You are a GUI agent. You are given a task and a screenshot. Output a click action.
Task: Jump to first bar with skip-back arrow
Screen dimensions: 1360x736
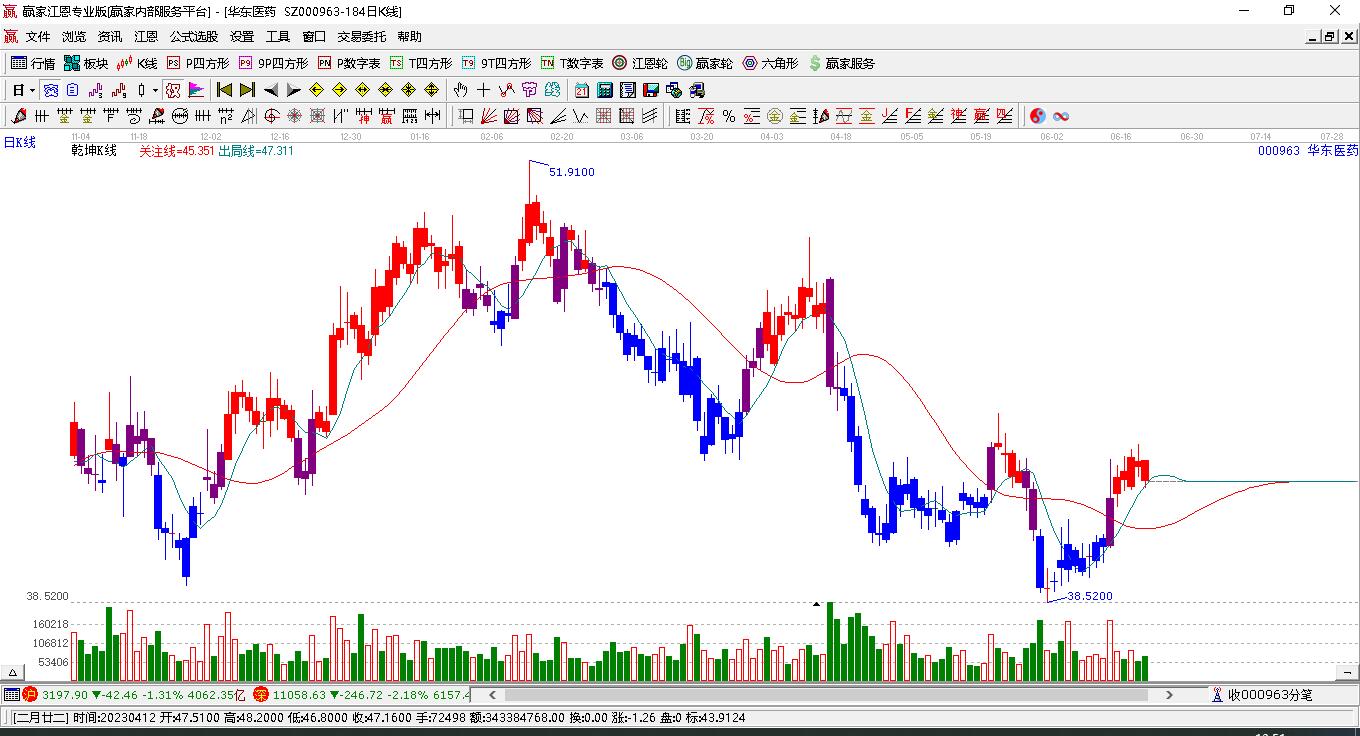coord(224,90)
